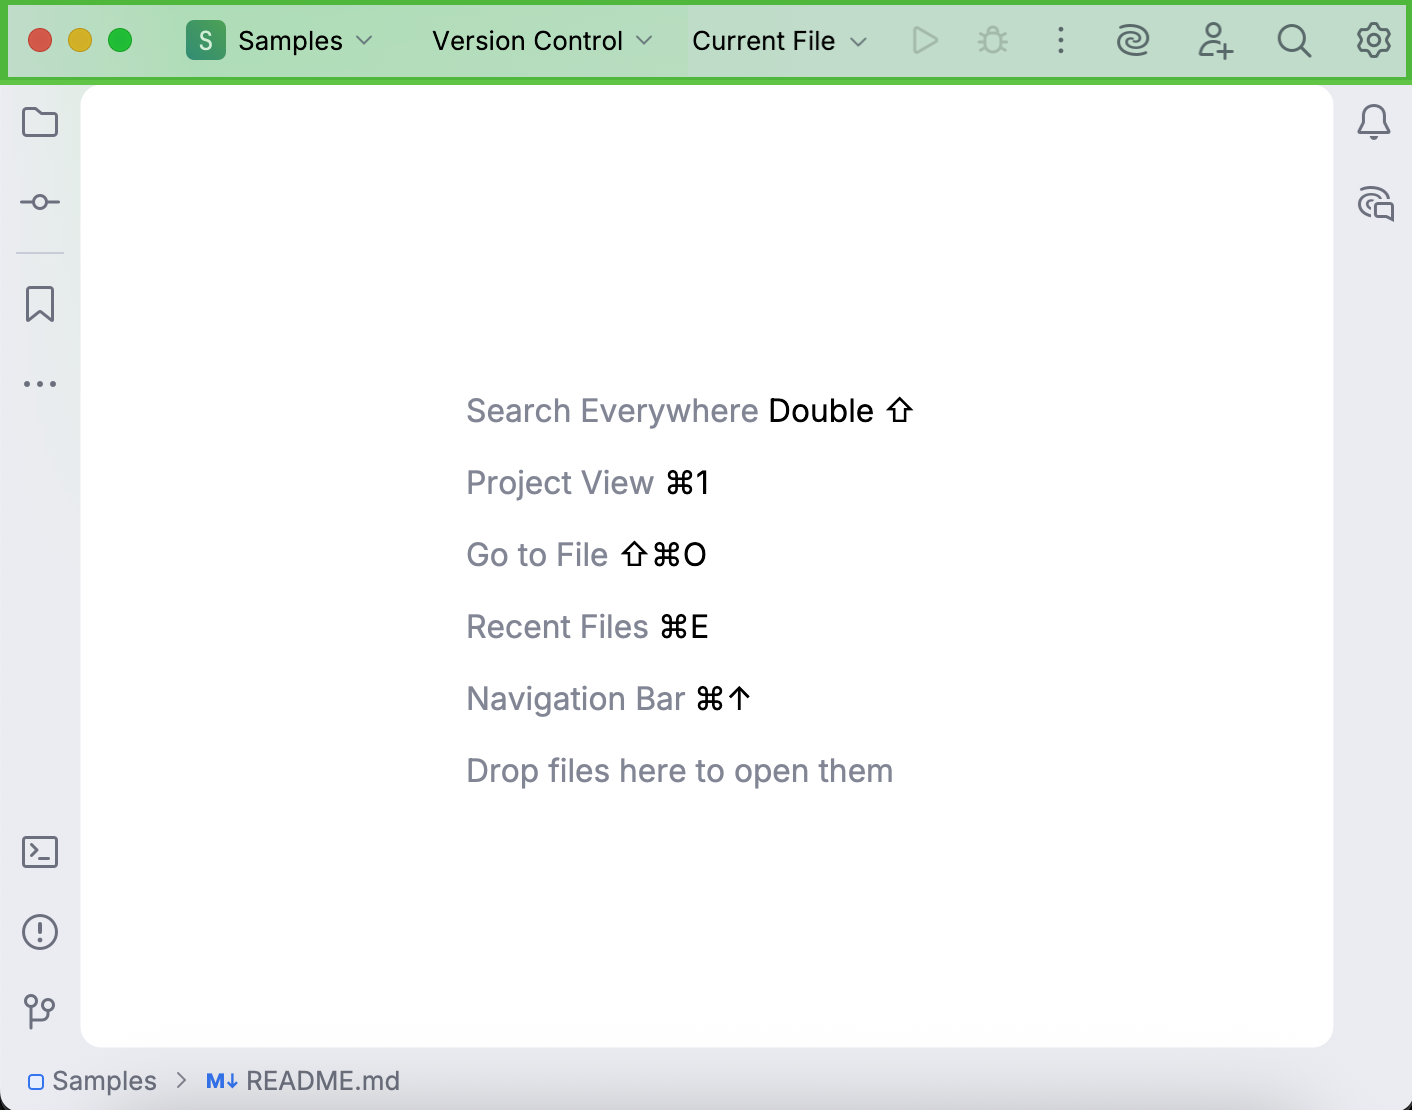1412x1110 pixels.
Task: Open the Problems view
Action: (40, 932)
